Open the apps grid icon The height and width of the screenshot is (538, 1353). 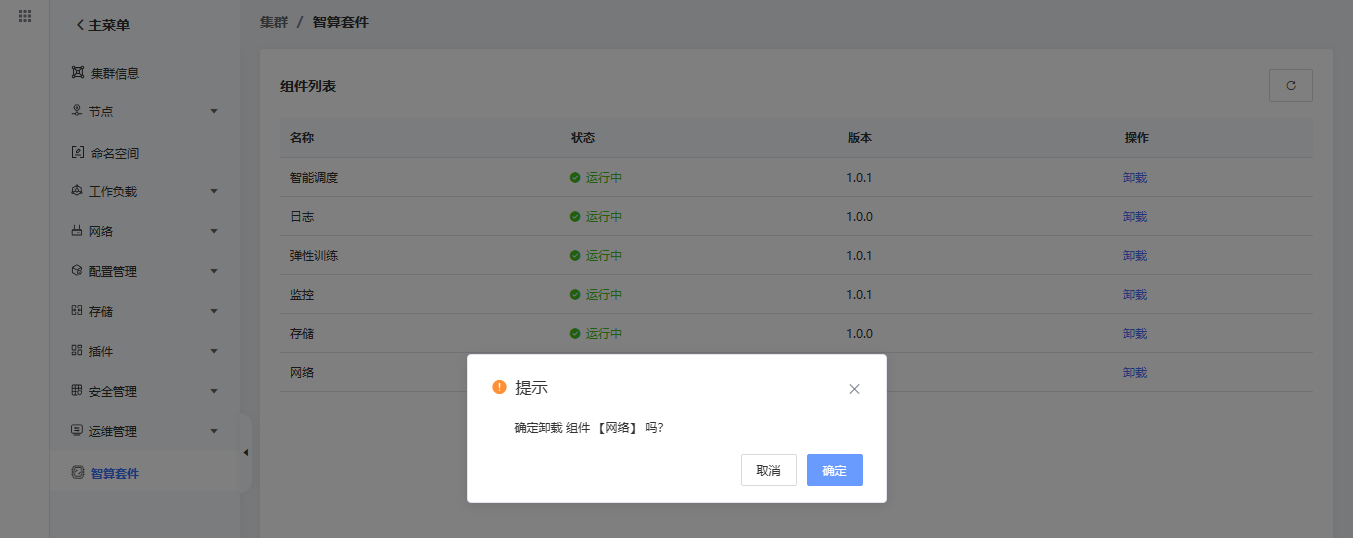[25, 16]
